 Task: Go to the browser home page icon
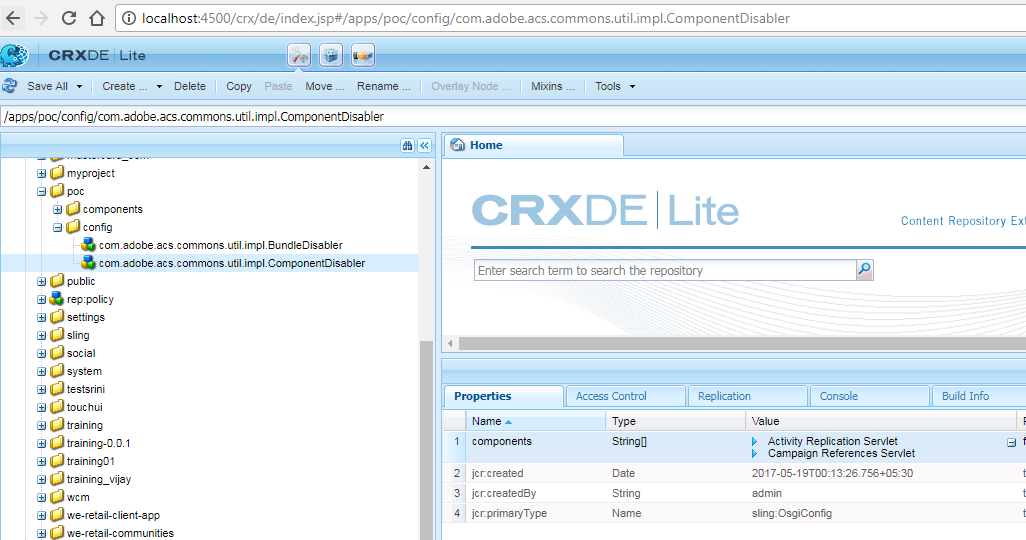97,18
